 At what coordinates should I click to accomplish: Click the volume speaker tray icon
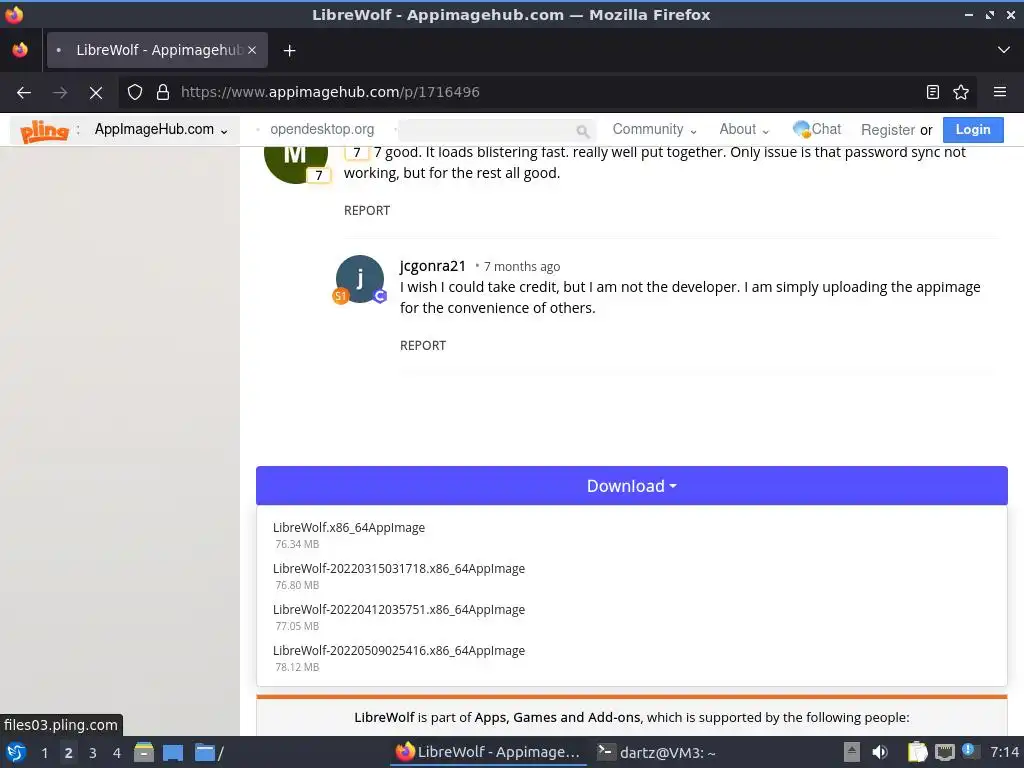(880, 752)
